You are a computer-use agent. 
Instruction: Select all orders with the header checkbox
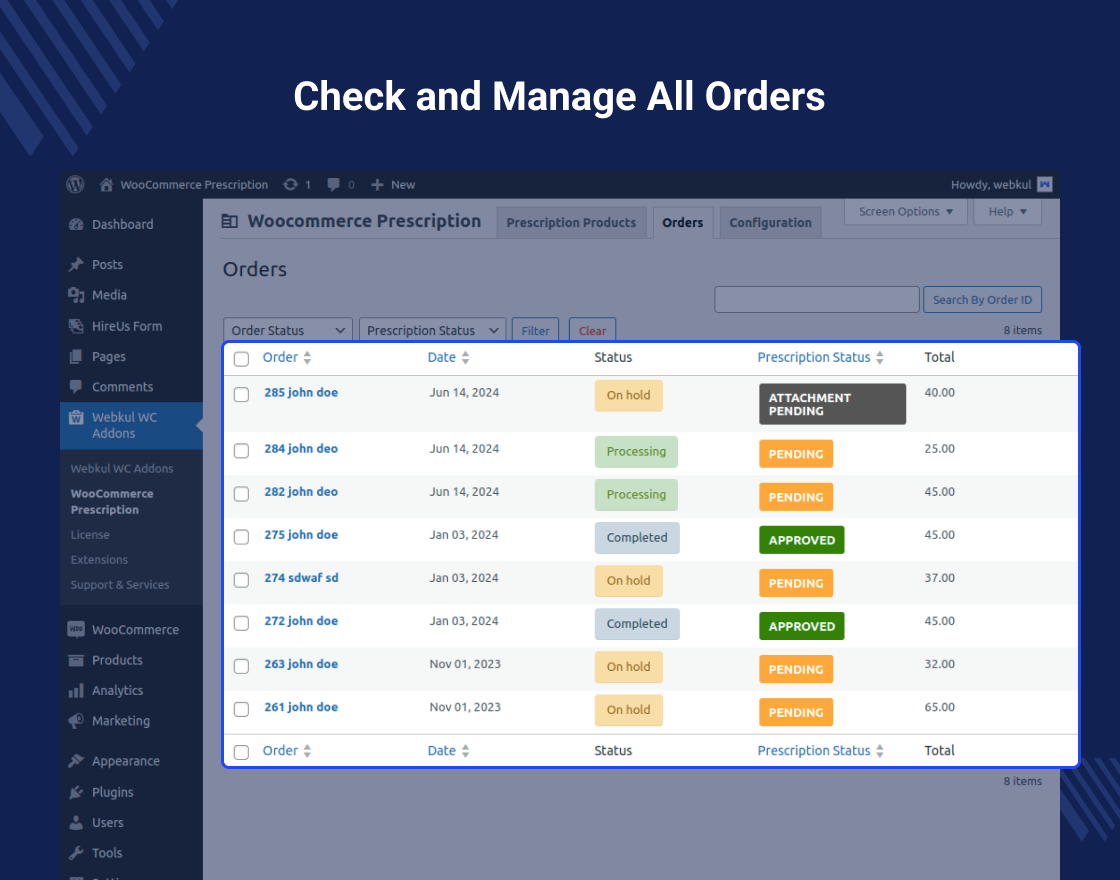pyautogui.click(x=241, y=358)
